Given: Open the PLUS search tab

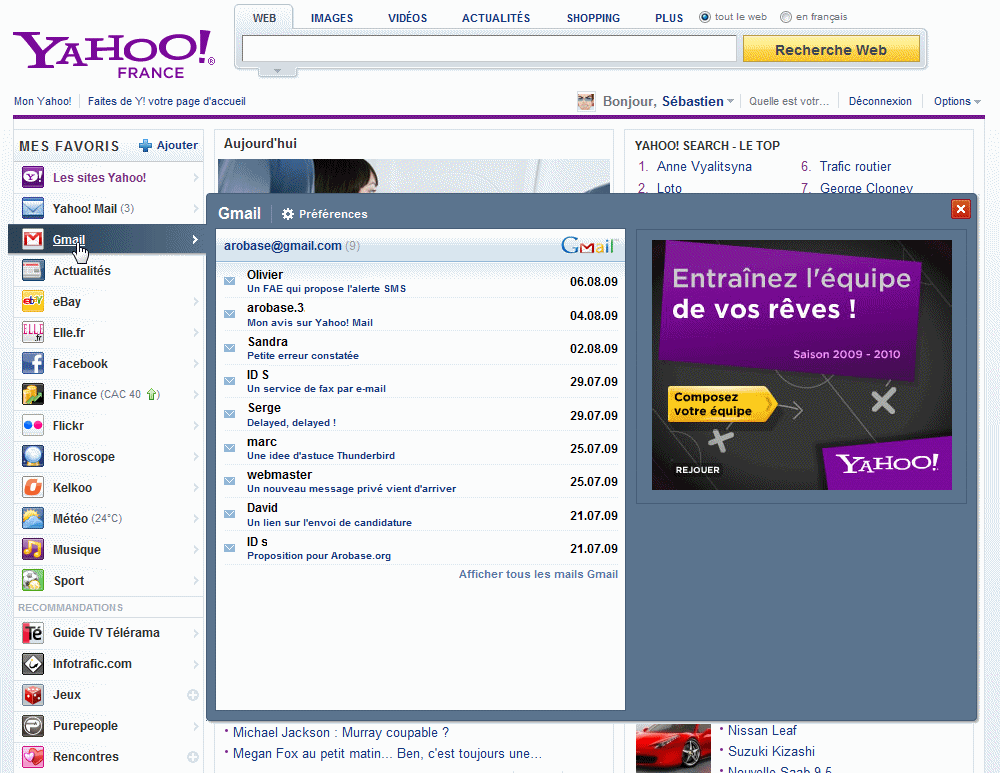Looking at the screenshot, I should 669,18.
